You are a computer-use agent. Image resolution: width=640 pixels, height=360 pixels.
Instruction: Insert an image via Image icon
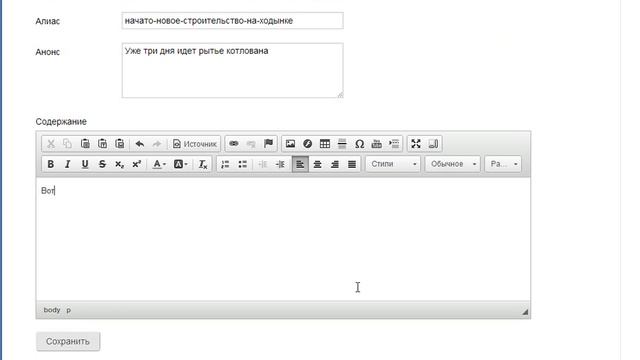[x=290, y=144]
